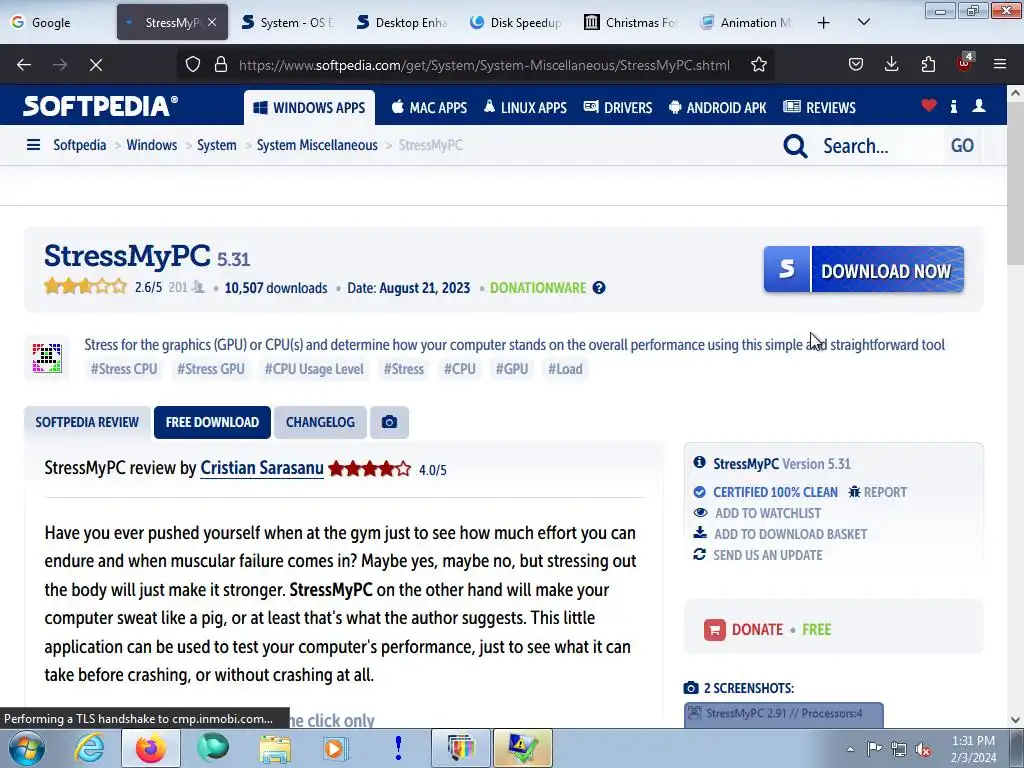Image resolution: width=1024 pixels, height=768 pixels.
Task: Select the #Stress GPU tag
Action: 211,369
